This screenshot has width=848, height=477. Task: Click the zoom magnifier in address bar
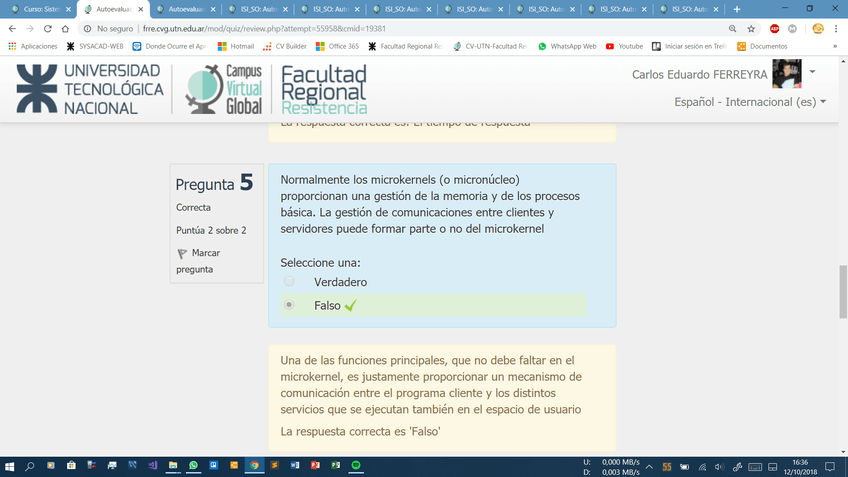coord(734,29)
